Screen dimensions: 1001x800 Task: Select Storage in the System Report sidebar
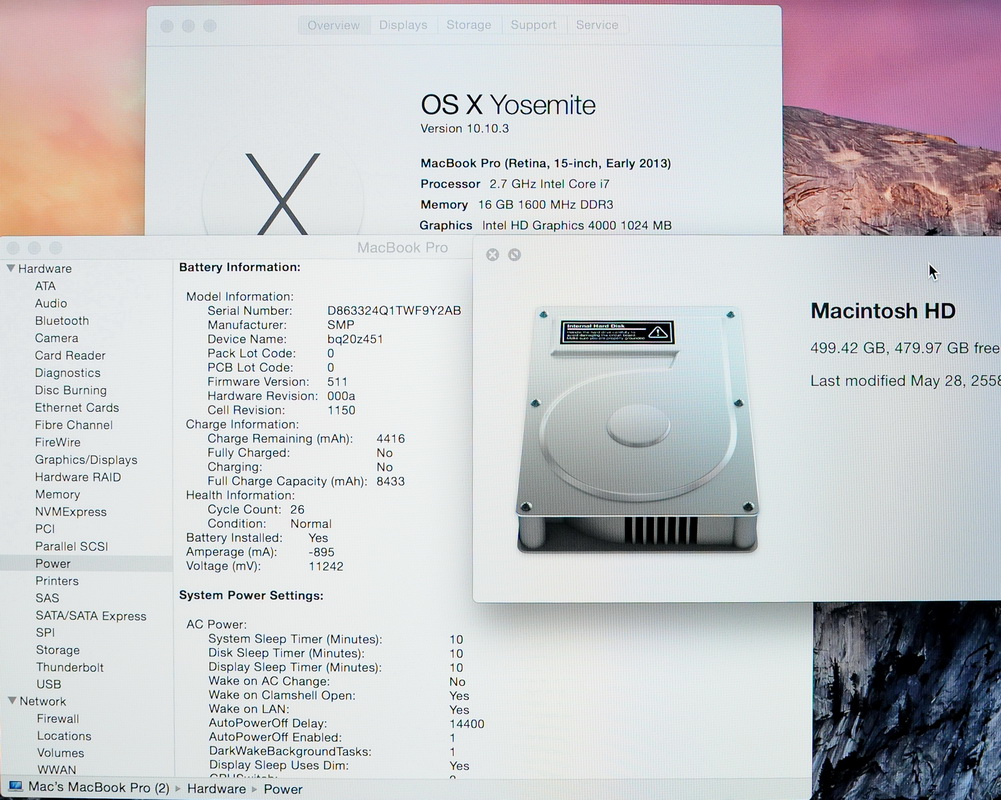click(57, 650)
